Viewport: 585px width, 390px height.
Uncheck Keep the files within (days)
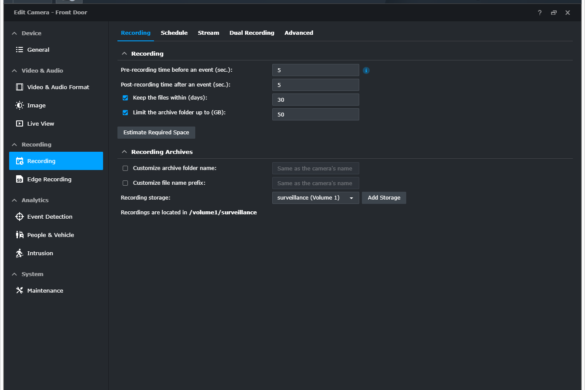point(125,98)
